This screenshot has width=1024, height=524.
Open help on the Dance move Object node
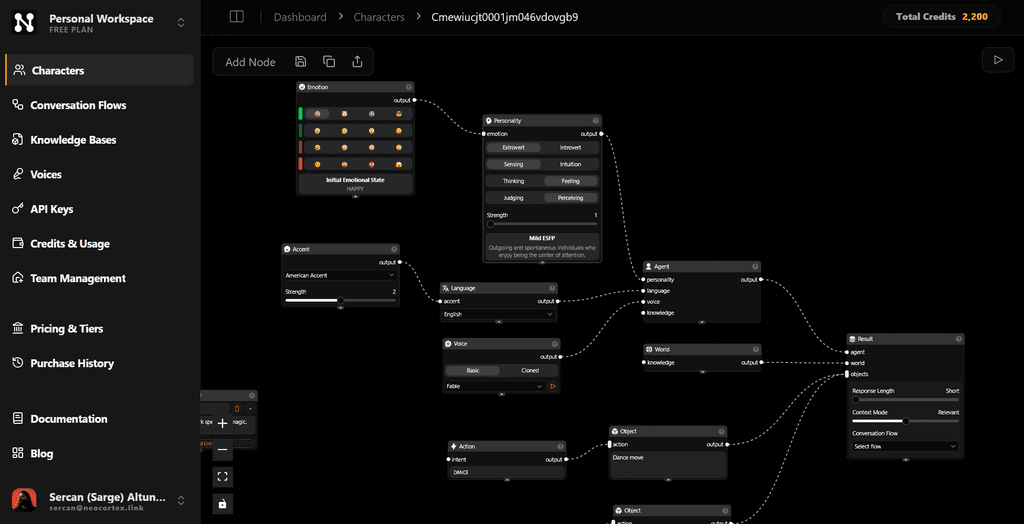pyautogui.click(x=721, y=431)
